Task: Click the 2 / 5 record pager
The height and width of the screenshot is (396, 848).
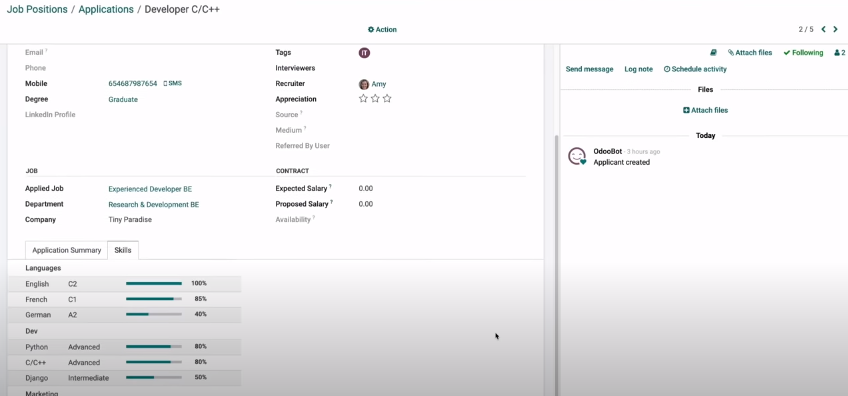Action: pos(806,30)
